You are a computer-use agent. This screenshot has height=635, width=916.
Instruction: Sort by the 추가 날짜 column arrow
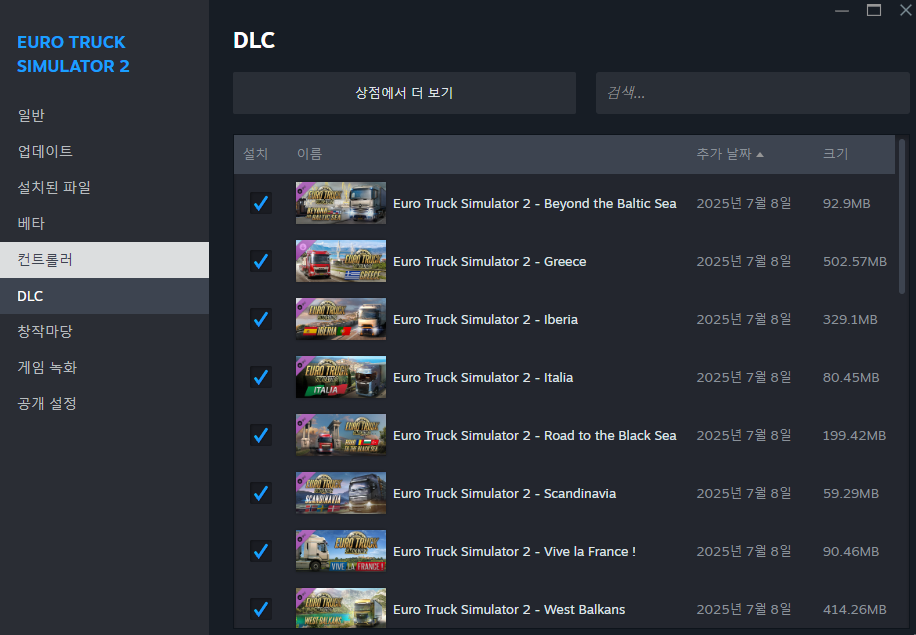pos(760,155)
